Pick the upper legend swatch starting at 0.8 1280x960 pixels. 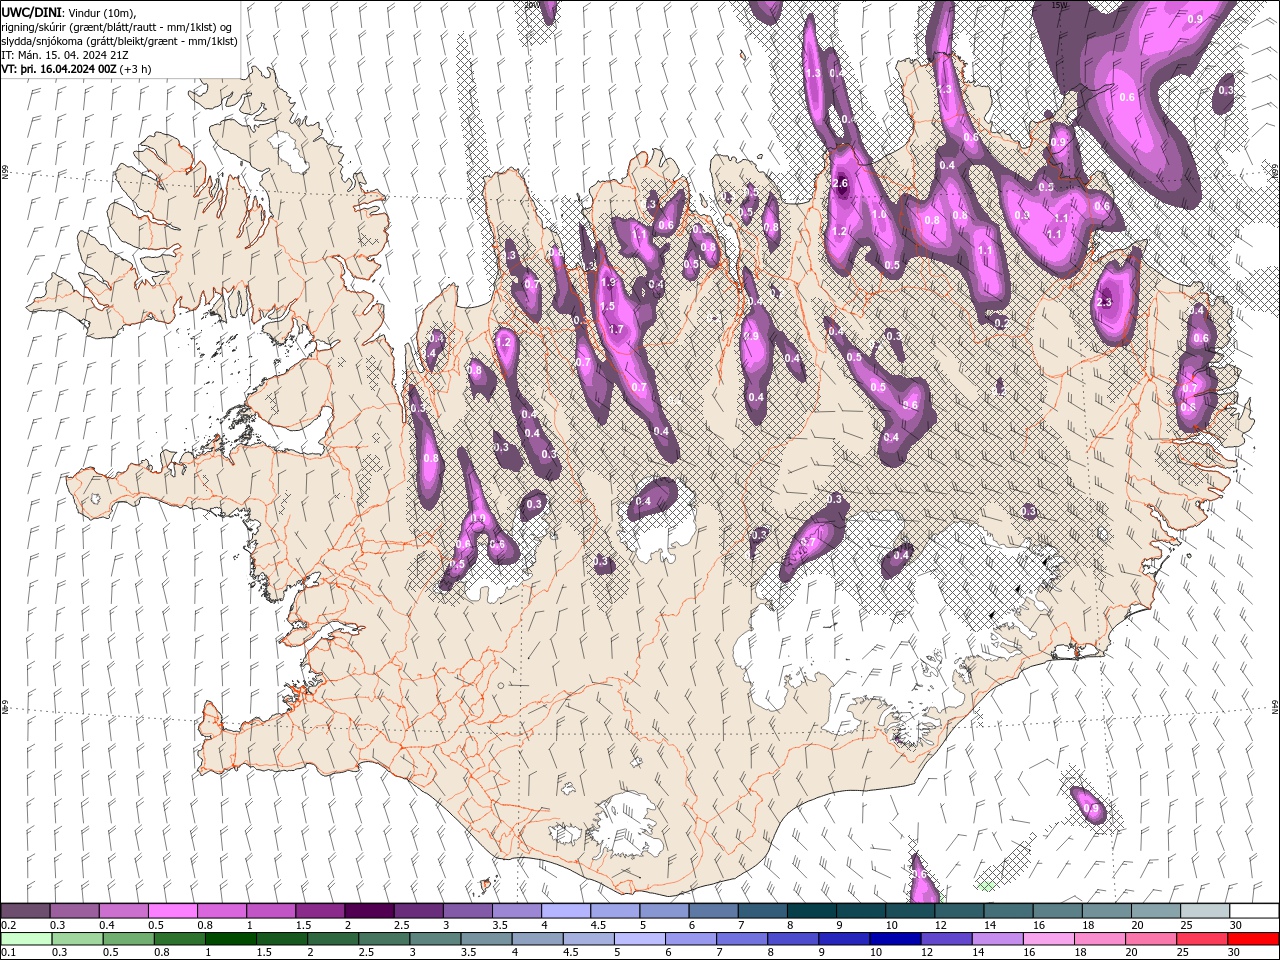click(221, 911)
